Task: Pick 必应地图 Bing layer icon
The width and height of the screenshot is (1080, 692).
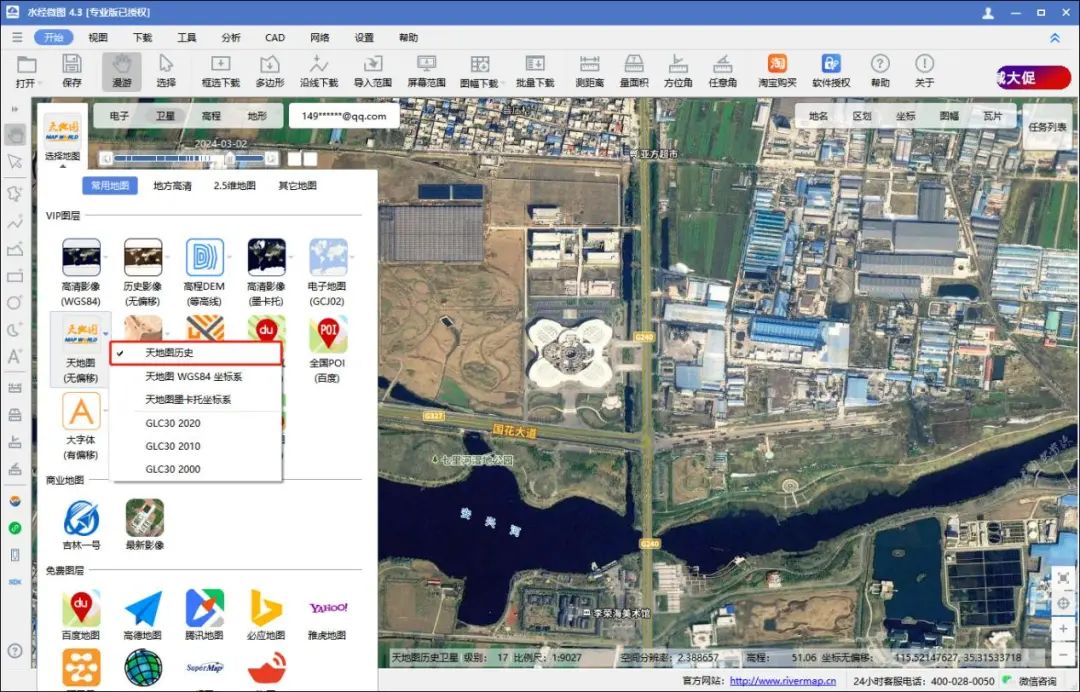Action: (266, 609)
